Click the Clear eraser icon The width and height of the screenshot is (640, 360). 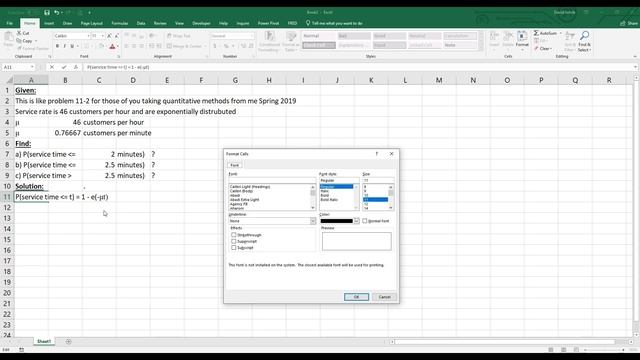click(x=536, y=49)
